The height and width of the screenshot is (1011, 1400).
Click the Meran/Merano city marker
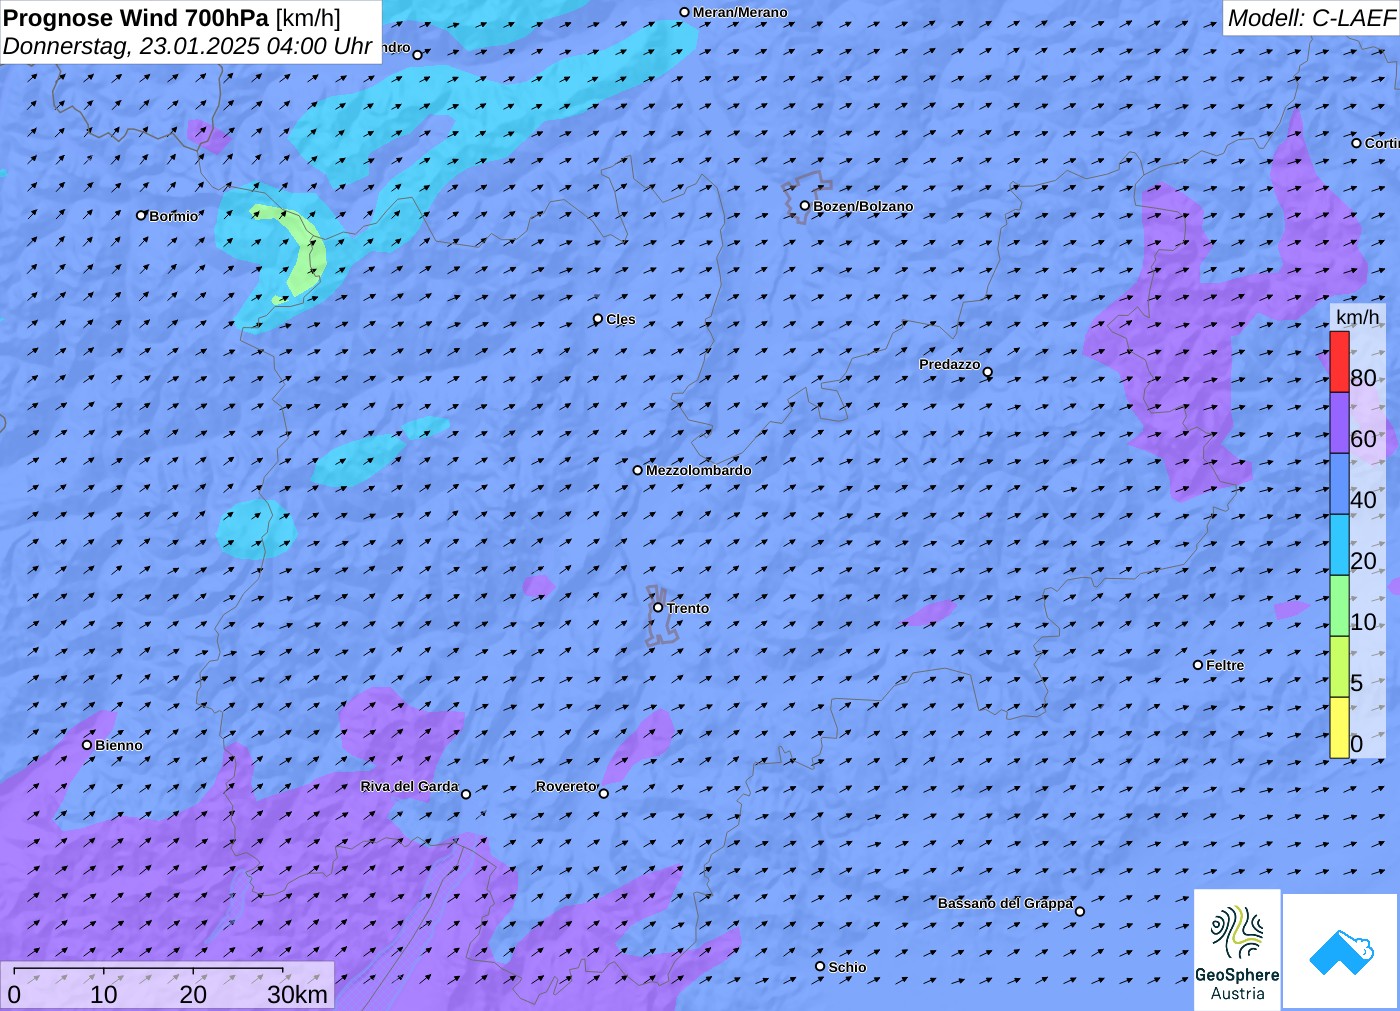[685, 12]
